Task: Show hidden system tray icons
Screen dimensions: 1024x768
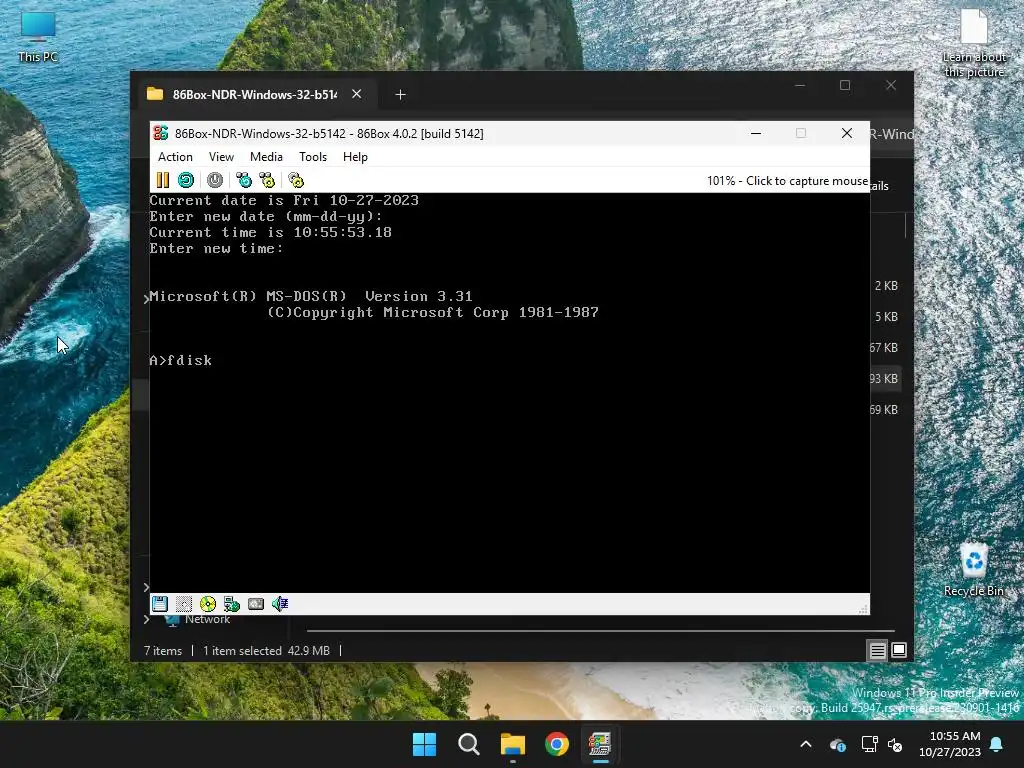Action: tap(806, 744)
